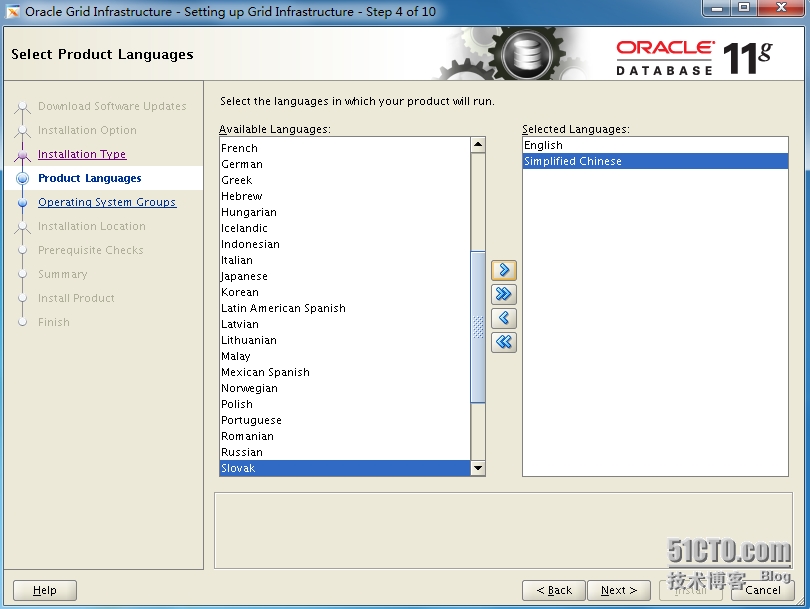The width and height of the screenshot is (810, 609).
Task: Add all languages with double right arrow
Action: (x=504, y=294)
